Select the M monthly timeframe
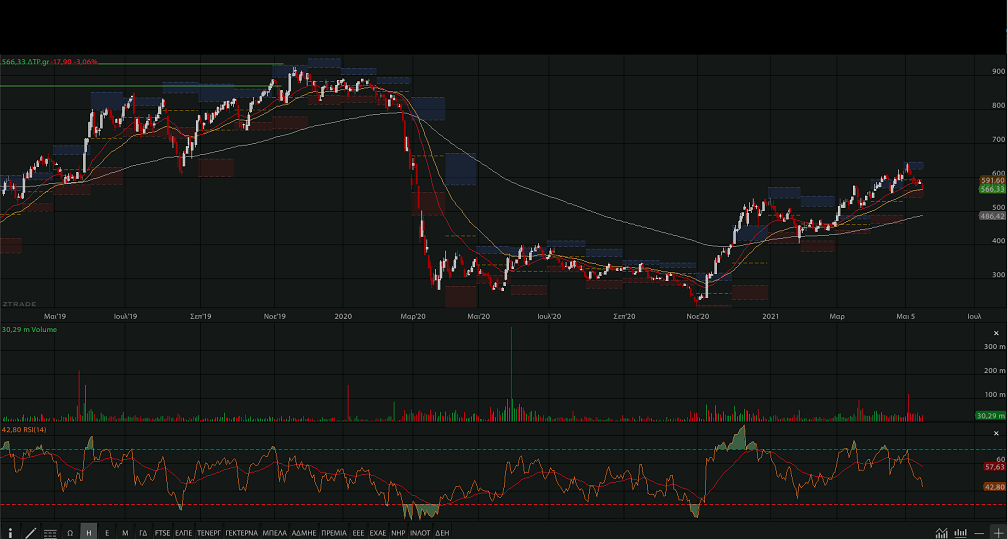 tap(125, 533)
